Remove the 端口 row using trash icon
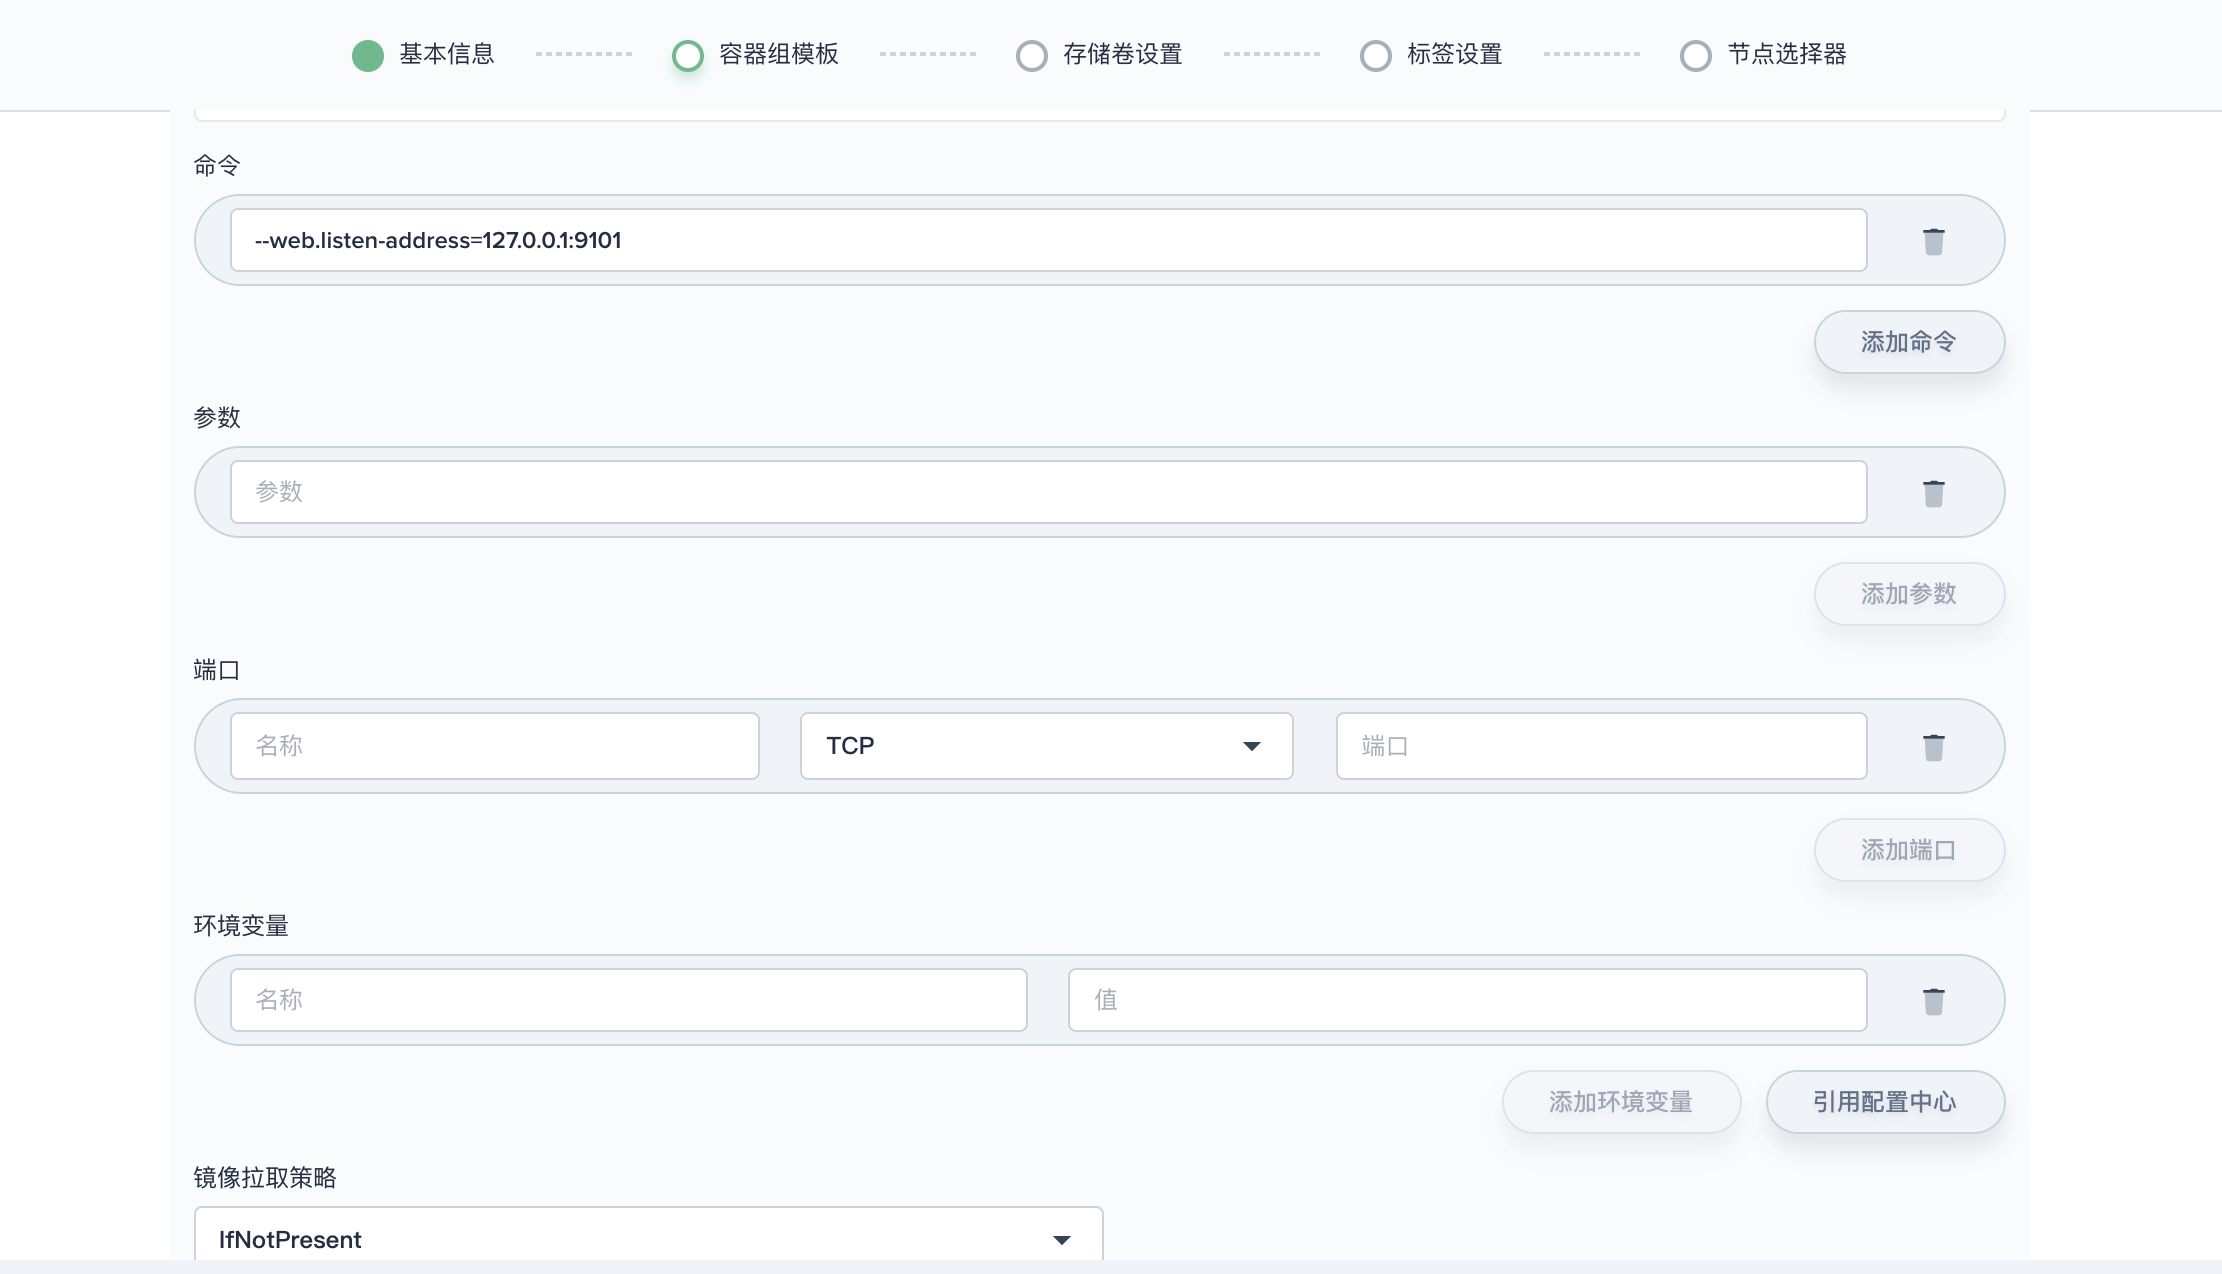 pyautogui.click(x=1933, y=747)
